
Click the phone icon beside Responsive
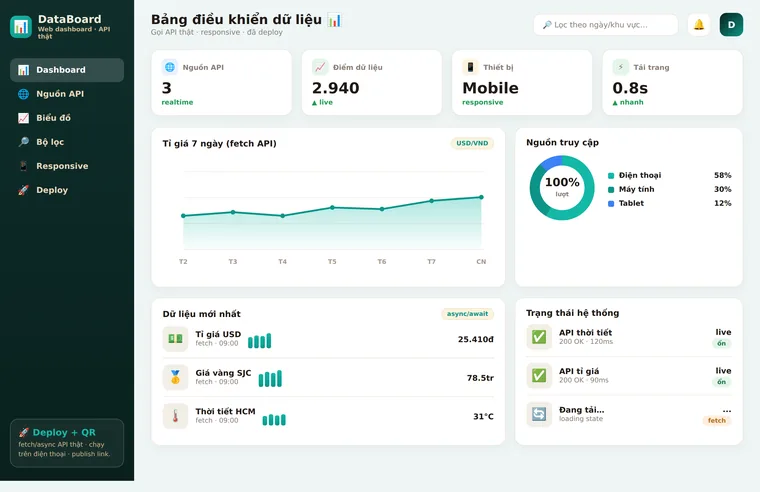[23, 166]
